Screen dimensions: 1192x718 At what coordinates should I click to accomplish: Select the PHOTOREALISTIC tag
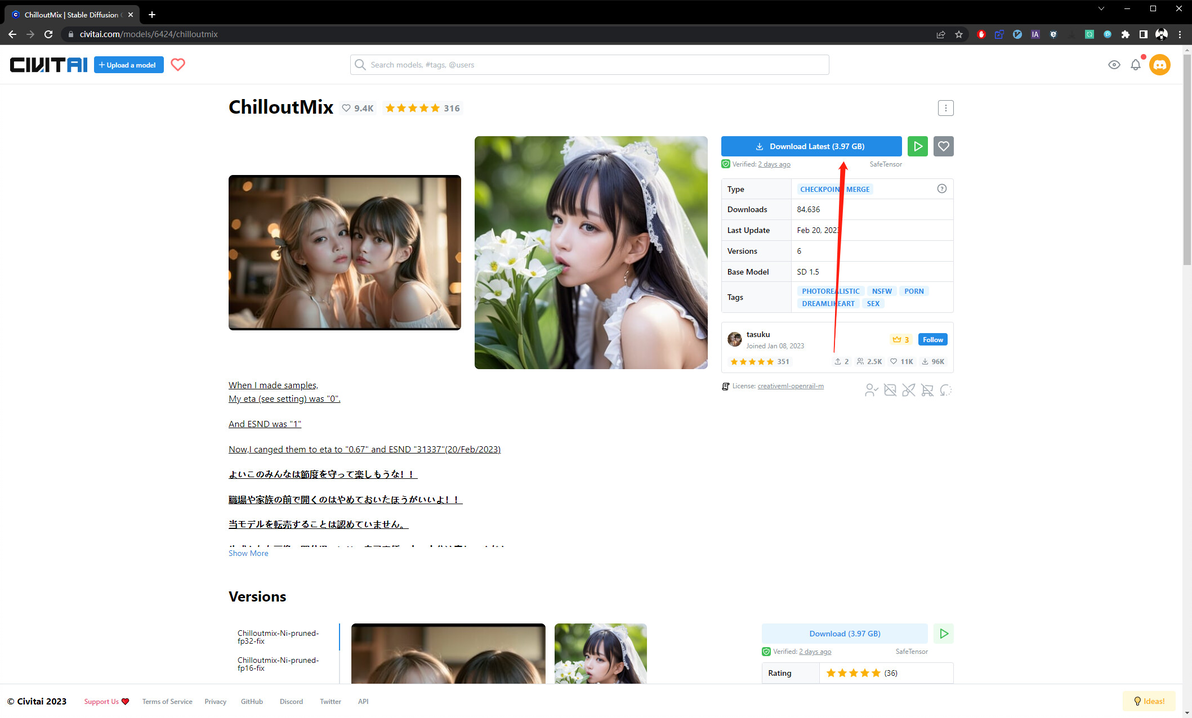[x=830, y=291]
